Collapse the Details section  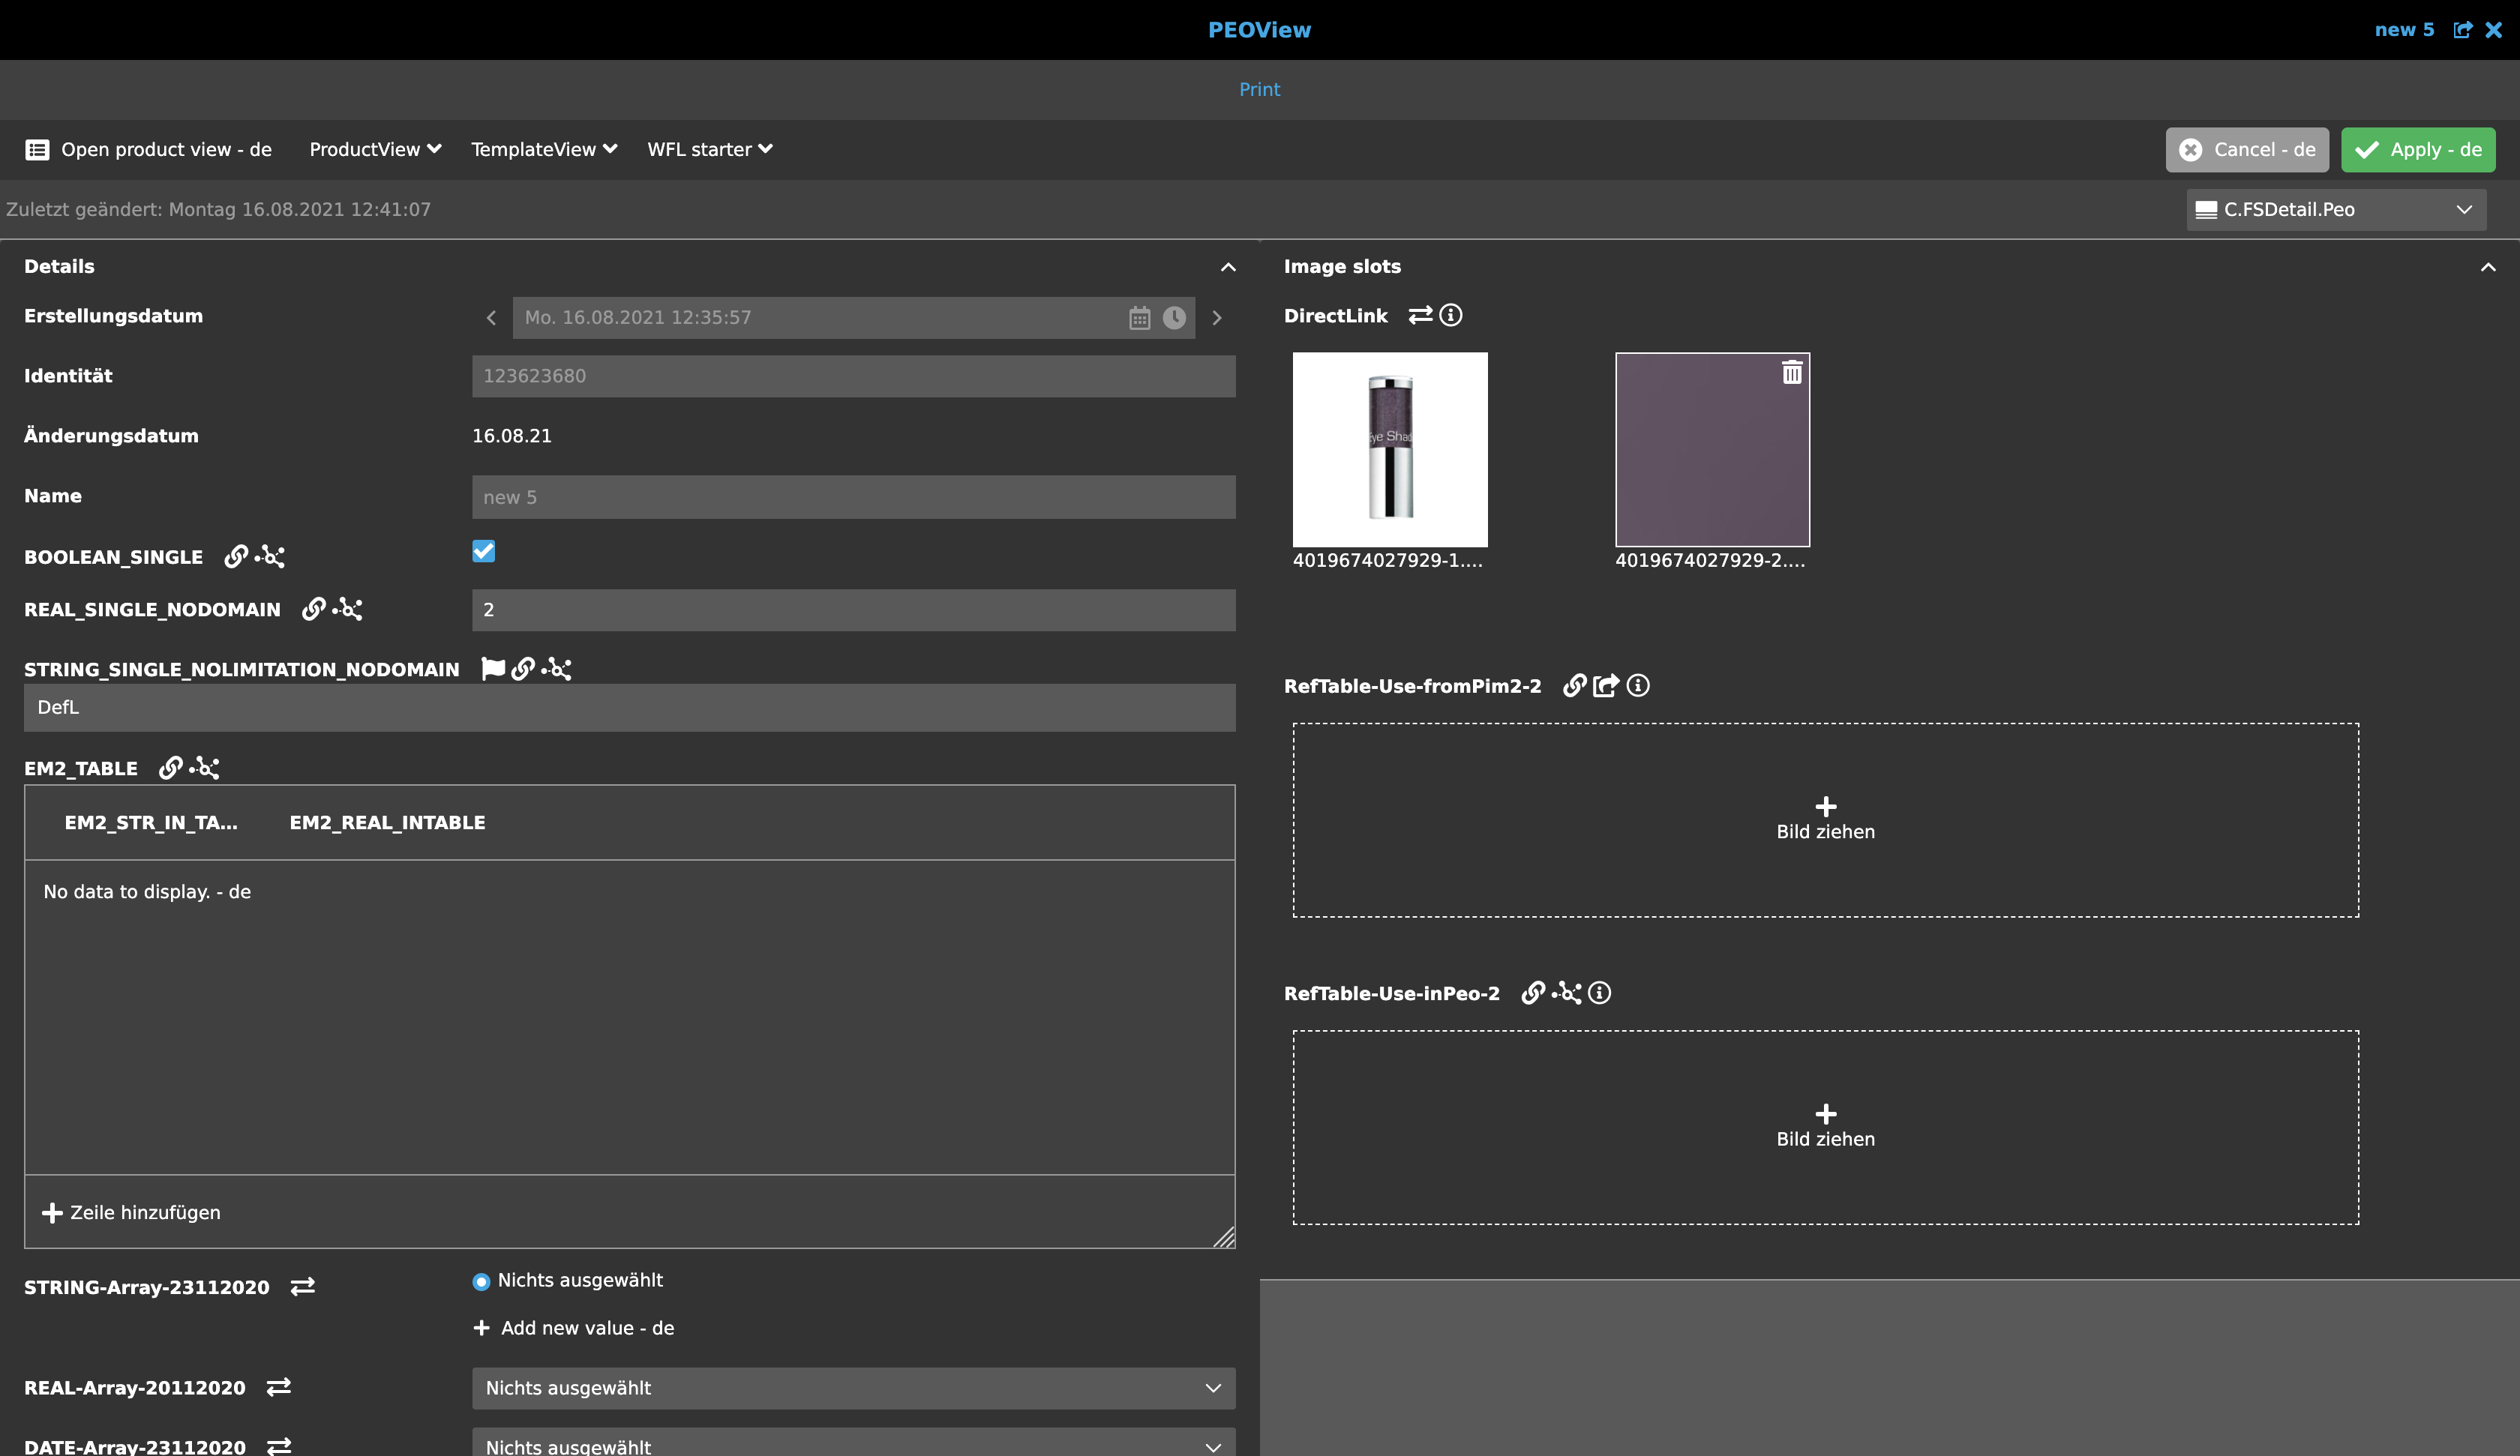[1228, 267]
